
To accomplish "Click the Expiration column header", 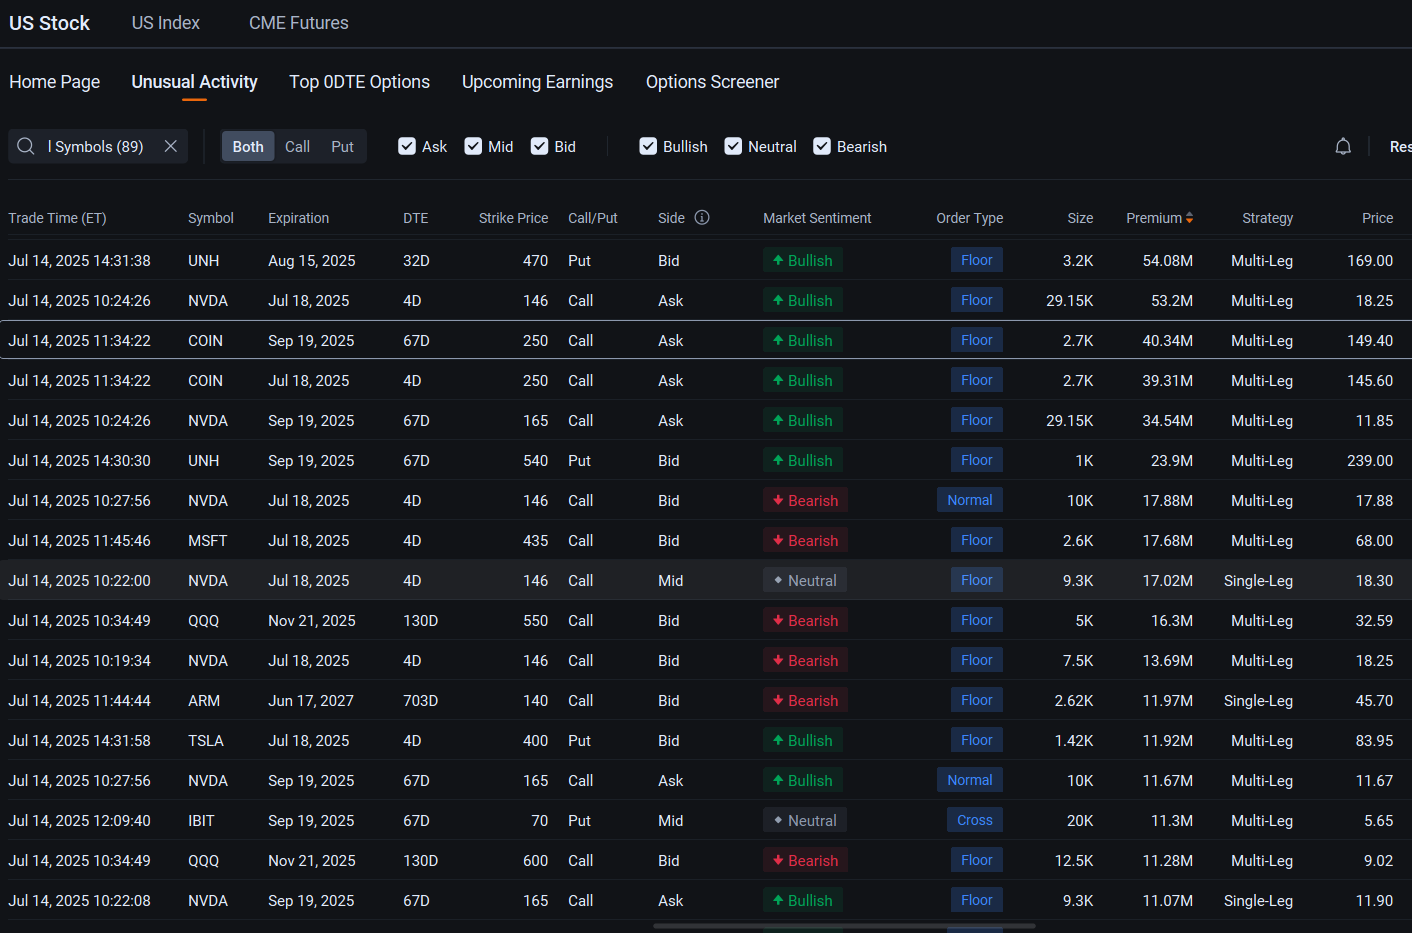I will (298, 218).
